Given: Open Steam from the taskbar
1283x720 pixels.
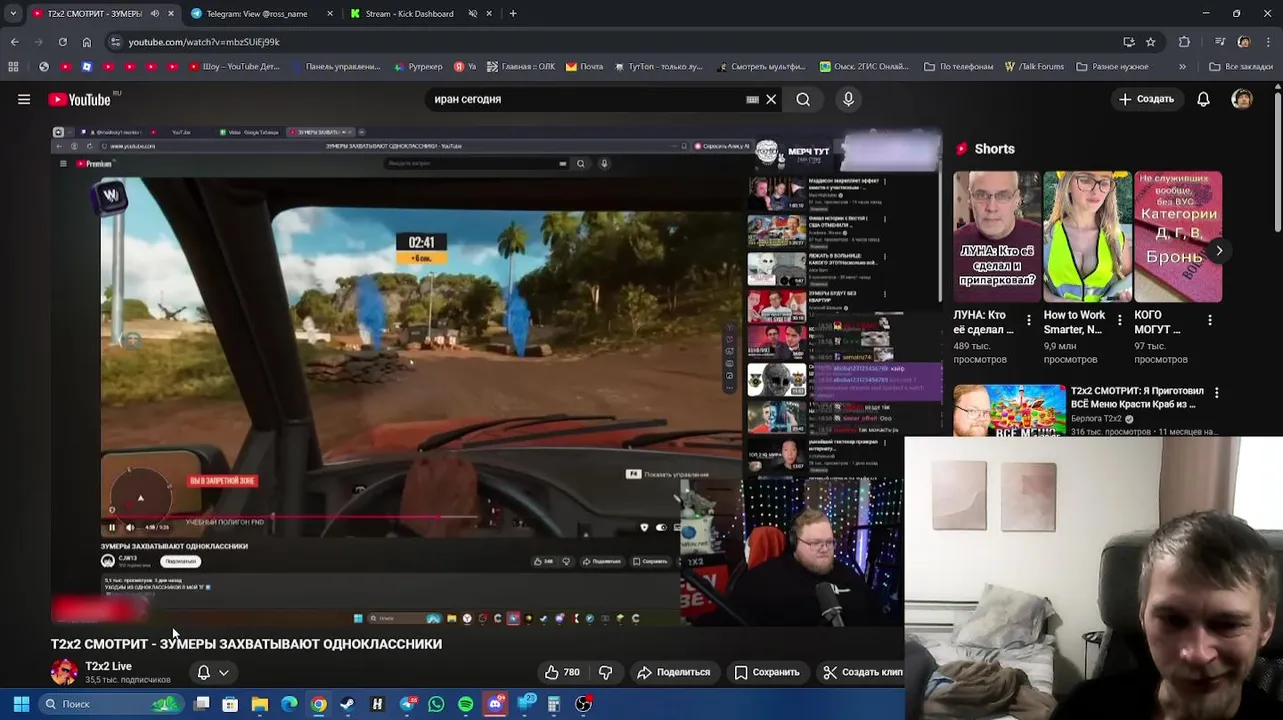Looking at the screenshot, I should pos(347,704).
